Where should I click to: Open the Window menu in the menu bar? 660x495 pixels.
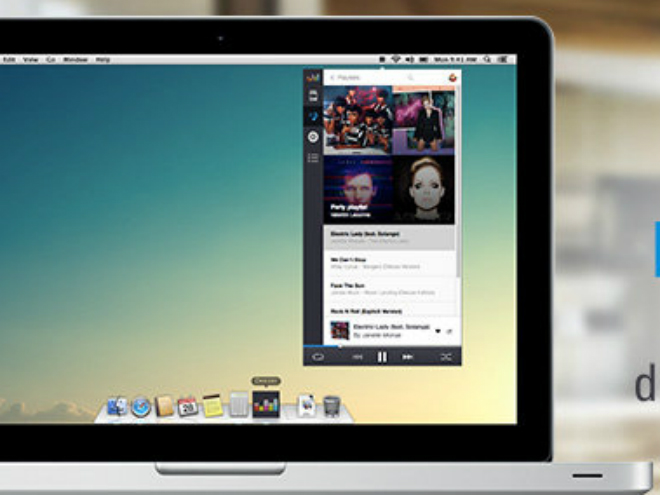[75, 60]
